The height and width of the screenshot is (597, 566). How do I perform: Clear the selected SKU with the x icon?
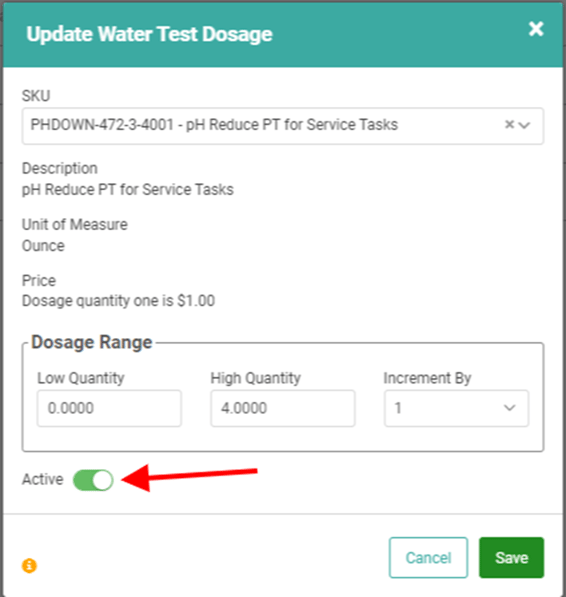click(x=509, y=125)
